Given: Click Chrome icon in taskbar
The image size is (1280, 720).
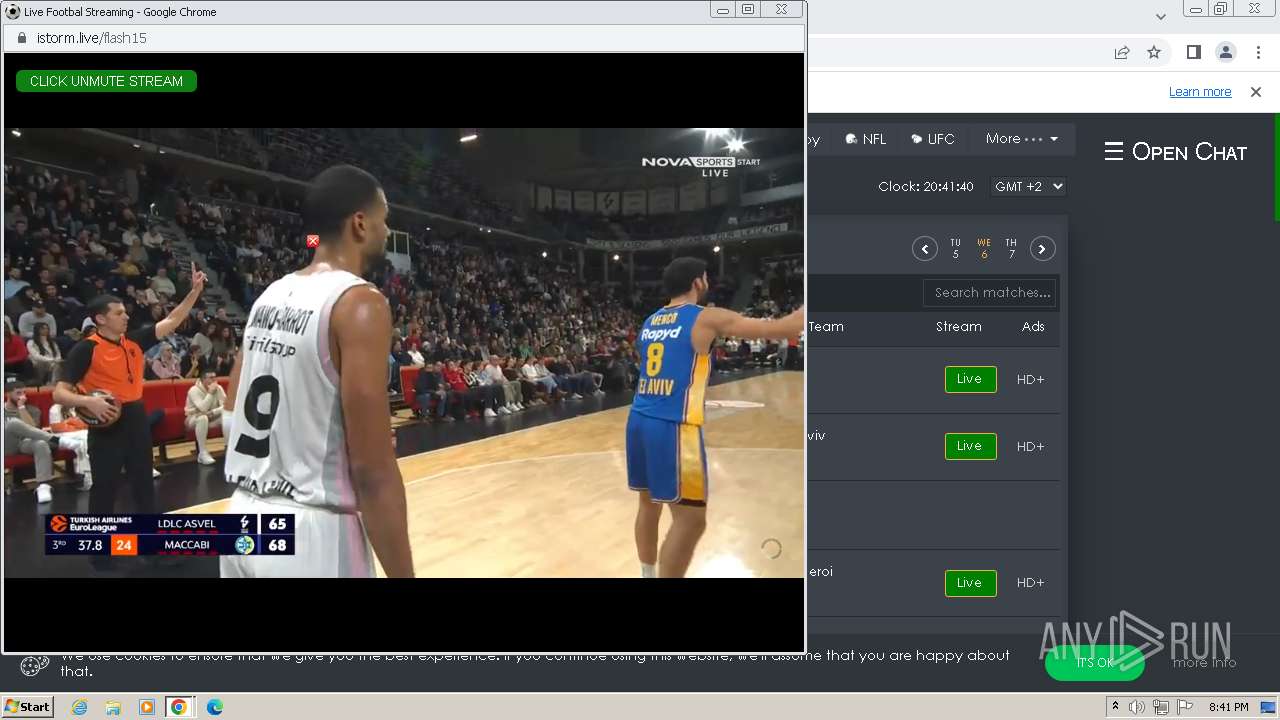Looking at the screenshot, I should pos(179,707).
